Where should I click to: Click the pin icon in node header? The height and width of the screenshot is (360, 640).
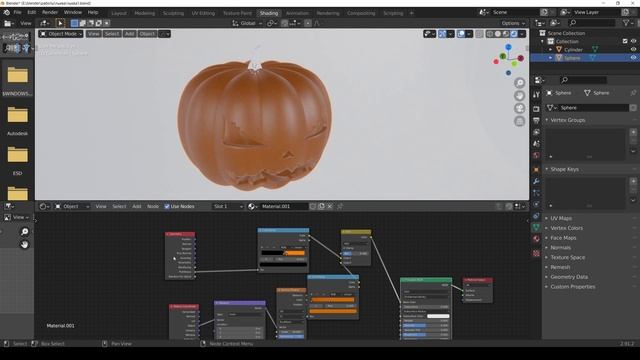pyautogui.click(x=340, y=206)
